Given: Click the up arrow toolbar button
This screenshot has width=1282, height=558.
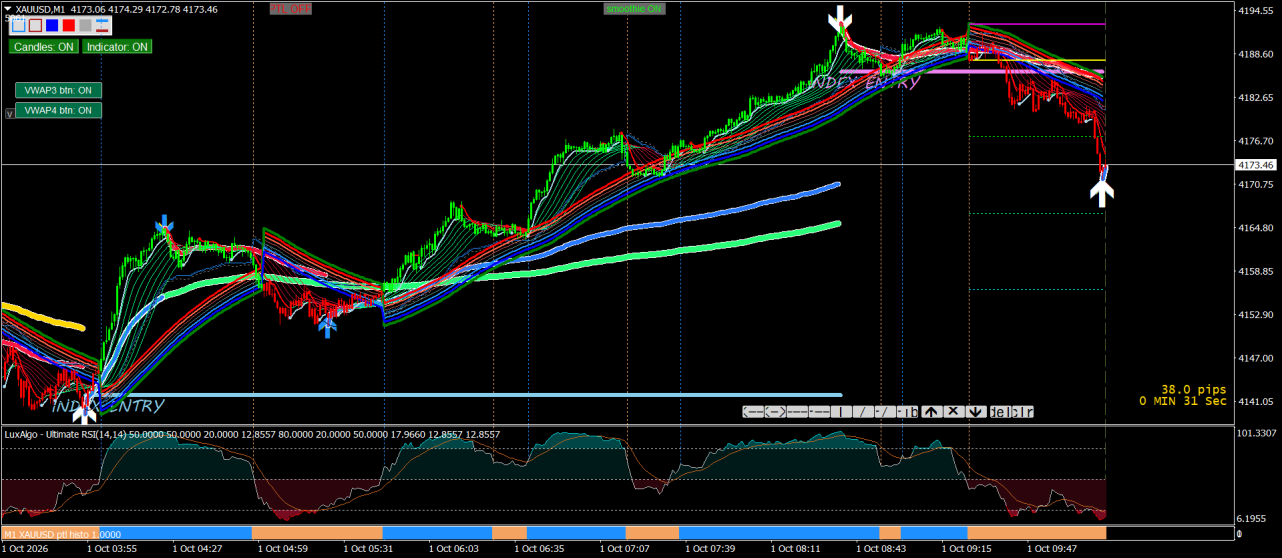Looking at the screenshot, I should 932,412.
